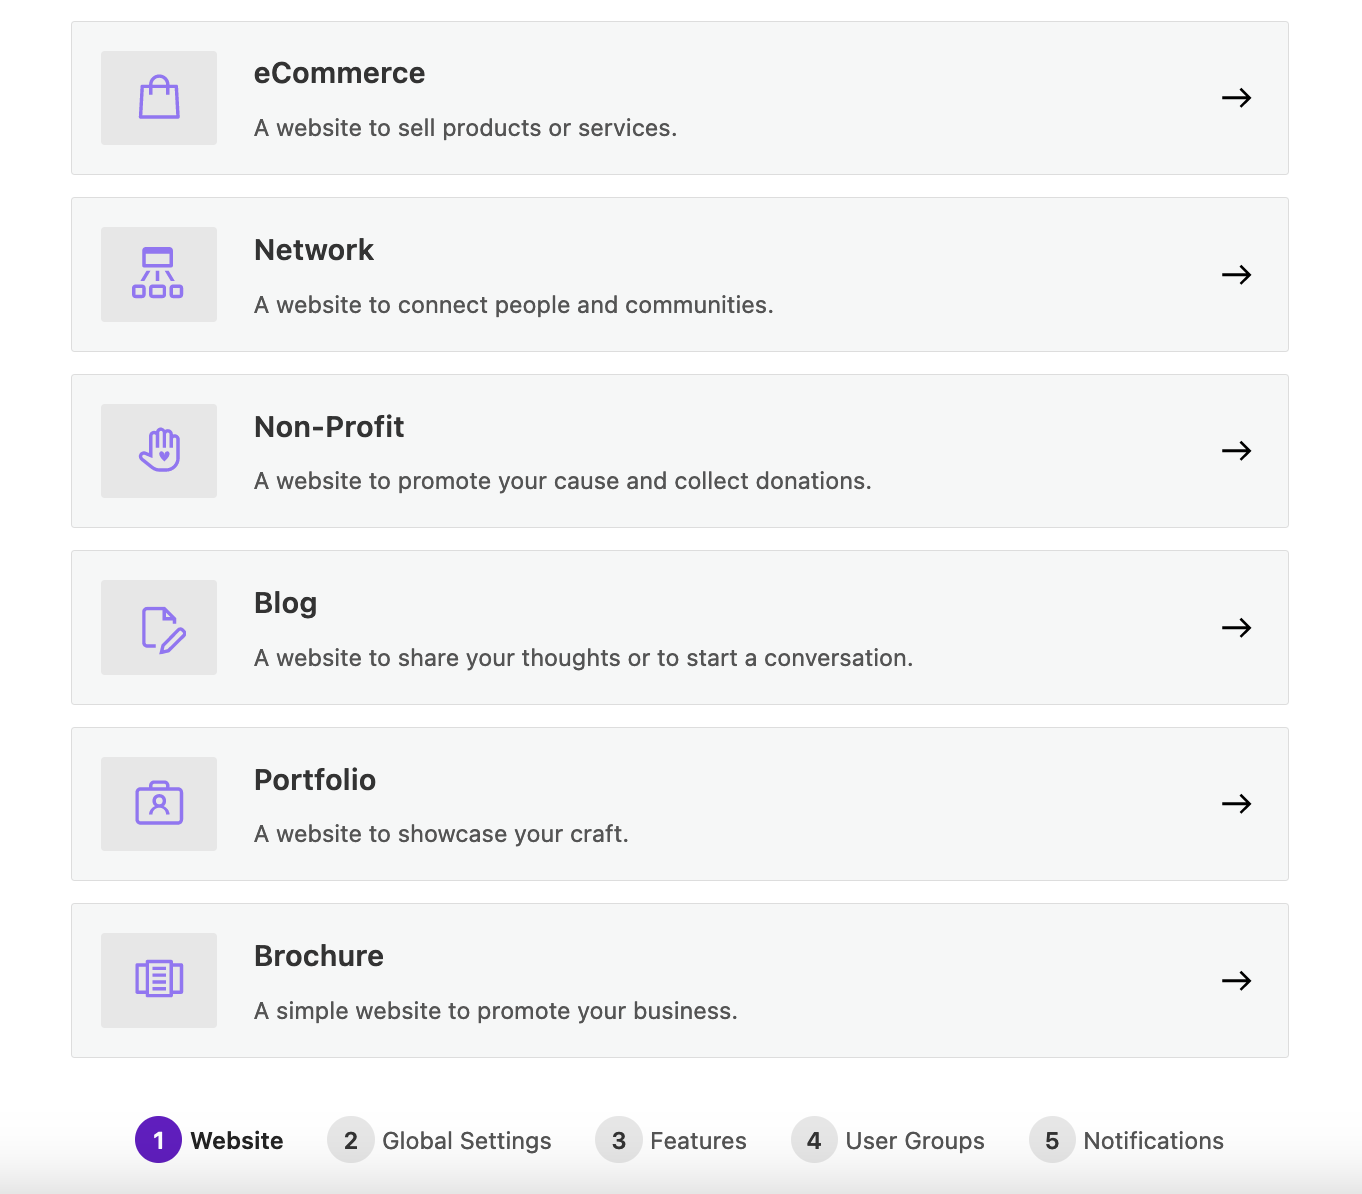Select the Network connection icon
This screenshot has width=1362, height=1194.
coord(158,274)
